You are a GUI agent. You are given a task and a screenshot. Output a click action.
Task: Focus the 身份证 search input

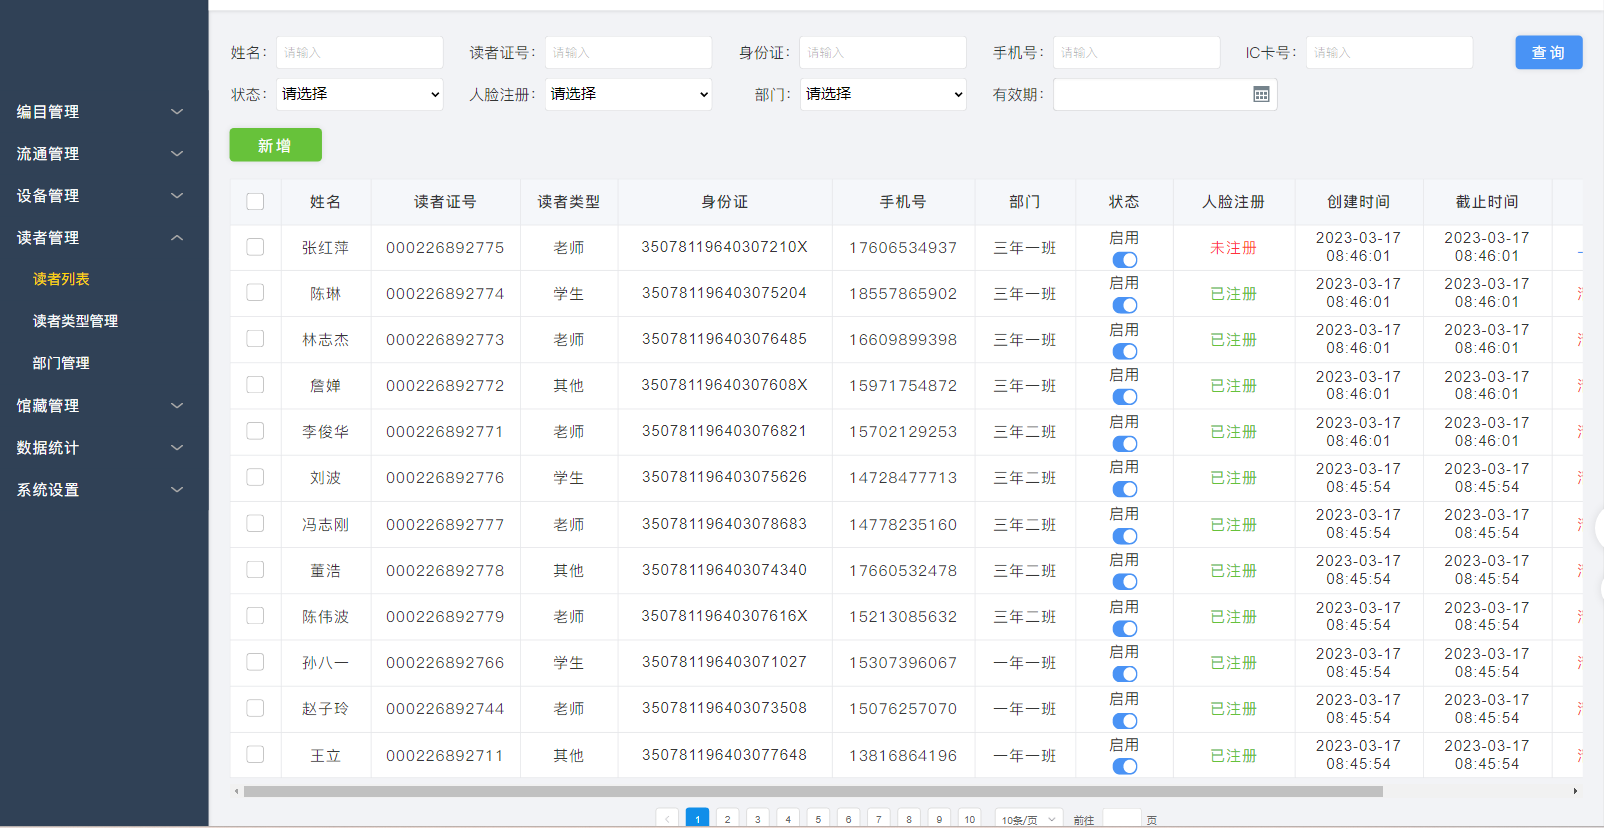[x=883, y=52]
